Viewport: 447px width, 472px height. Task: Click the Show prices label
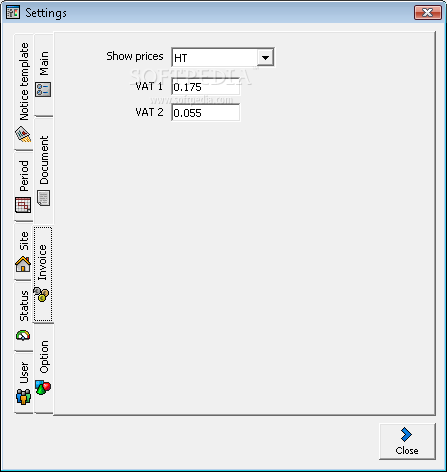(x=135, y=56)
